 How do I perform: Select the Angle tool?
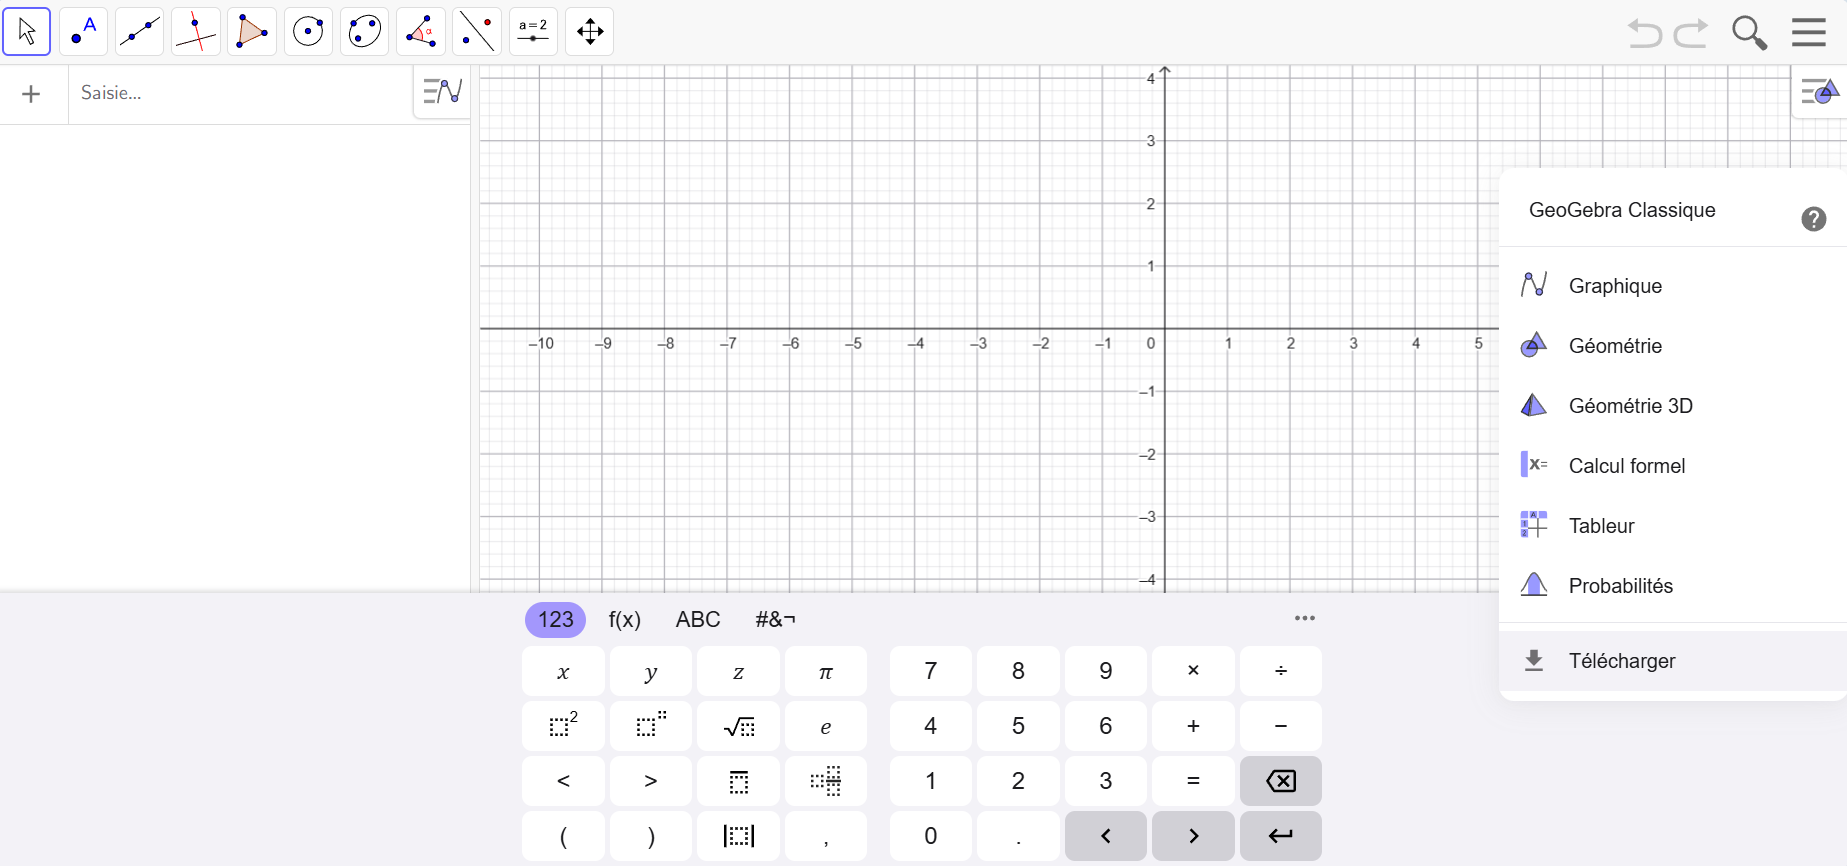point(421,32)
